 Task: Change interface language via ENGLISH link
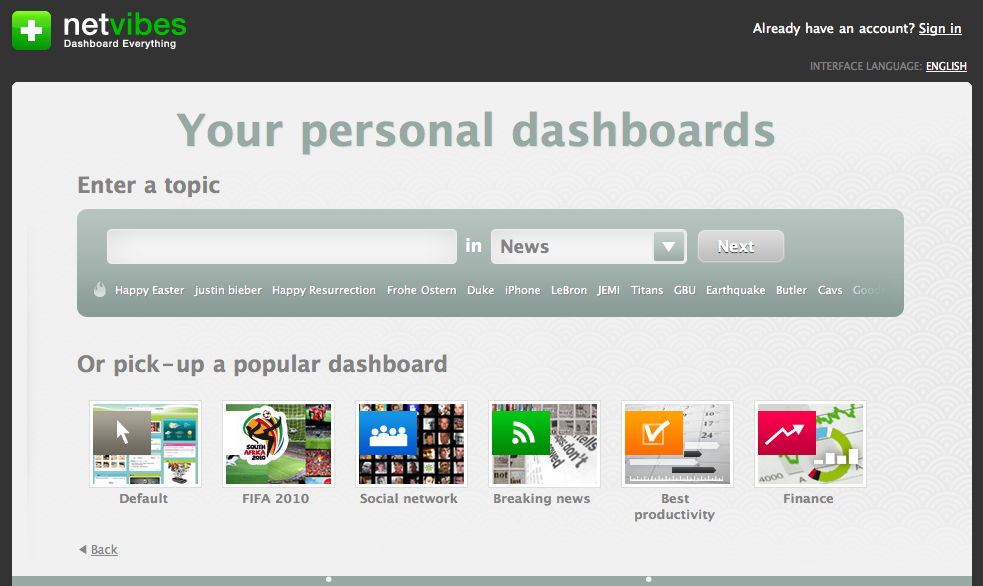click(946, 66)
